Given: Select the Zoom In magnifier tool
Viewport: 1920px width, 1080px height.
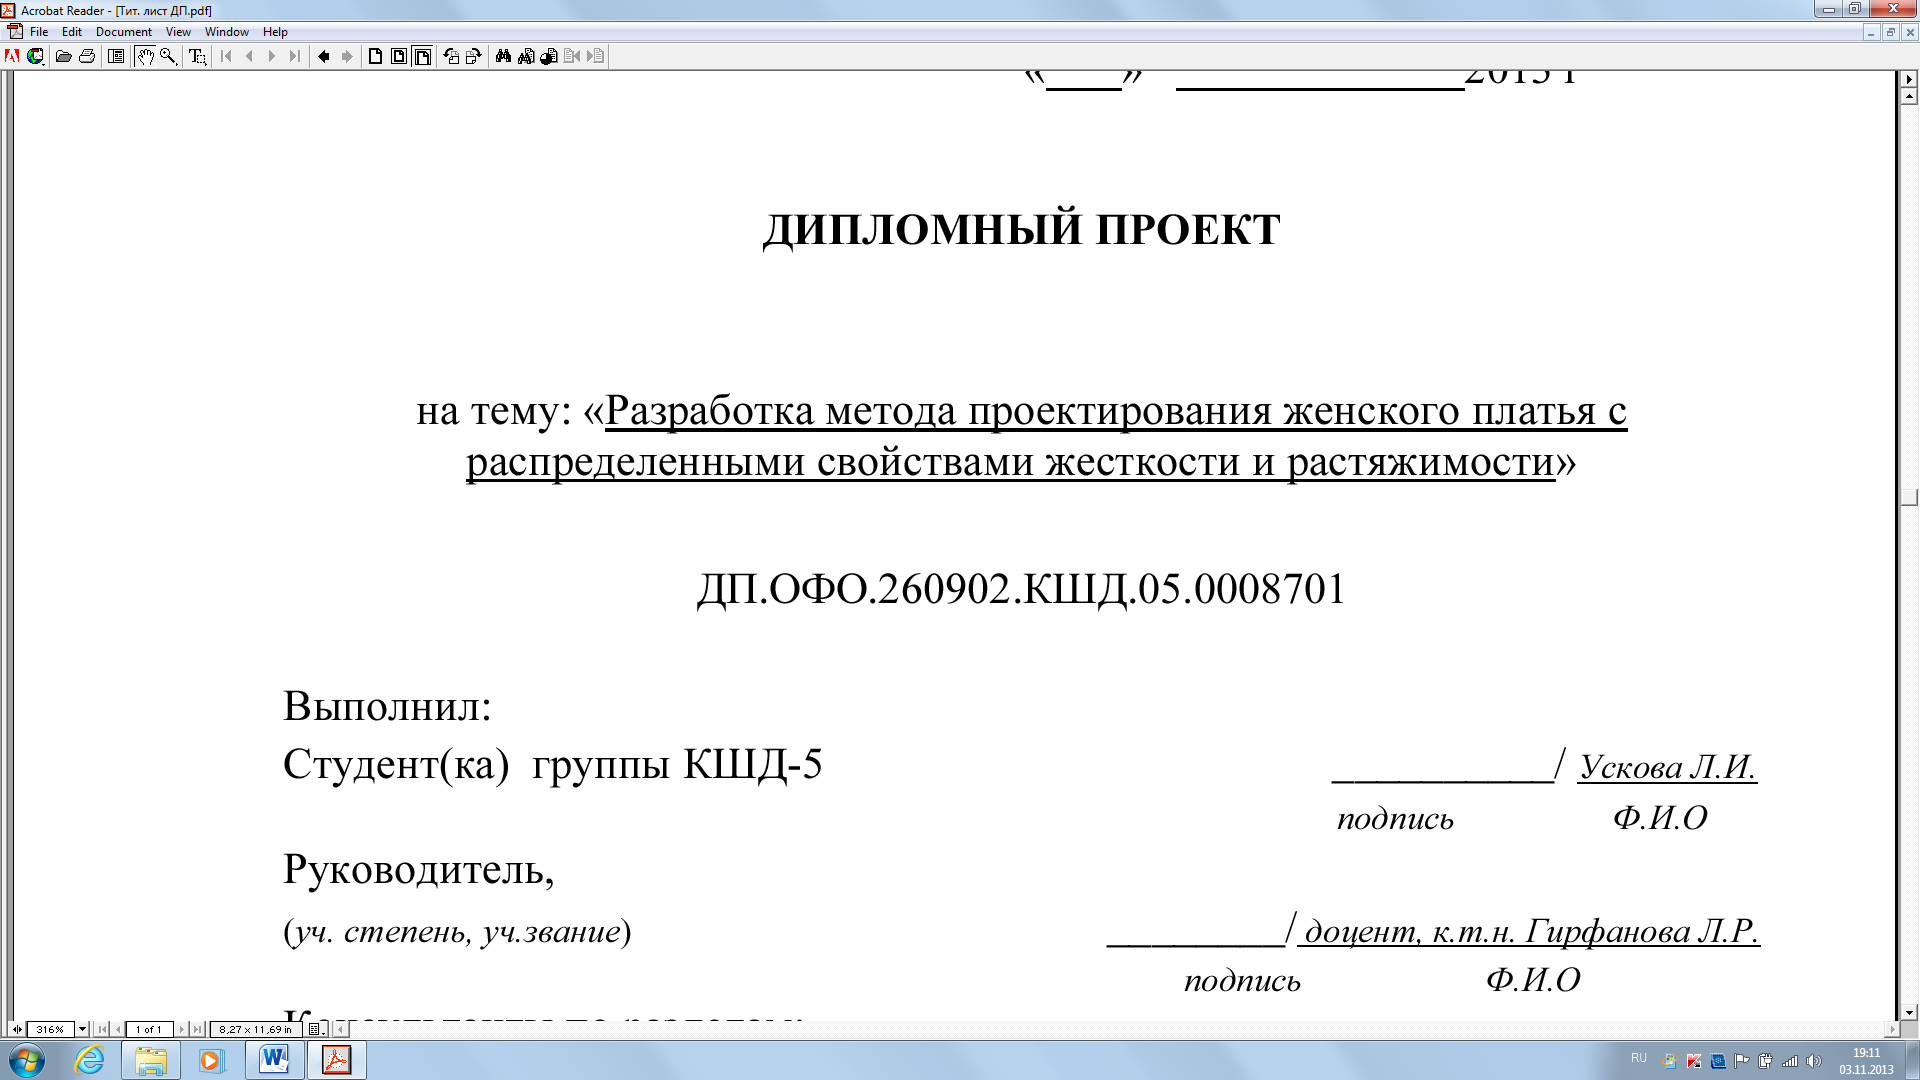Looking at the screenshot, I should pos(168,56).
